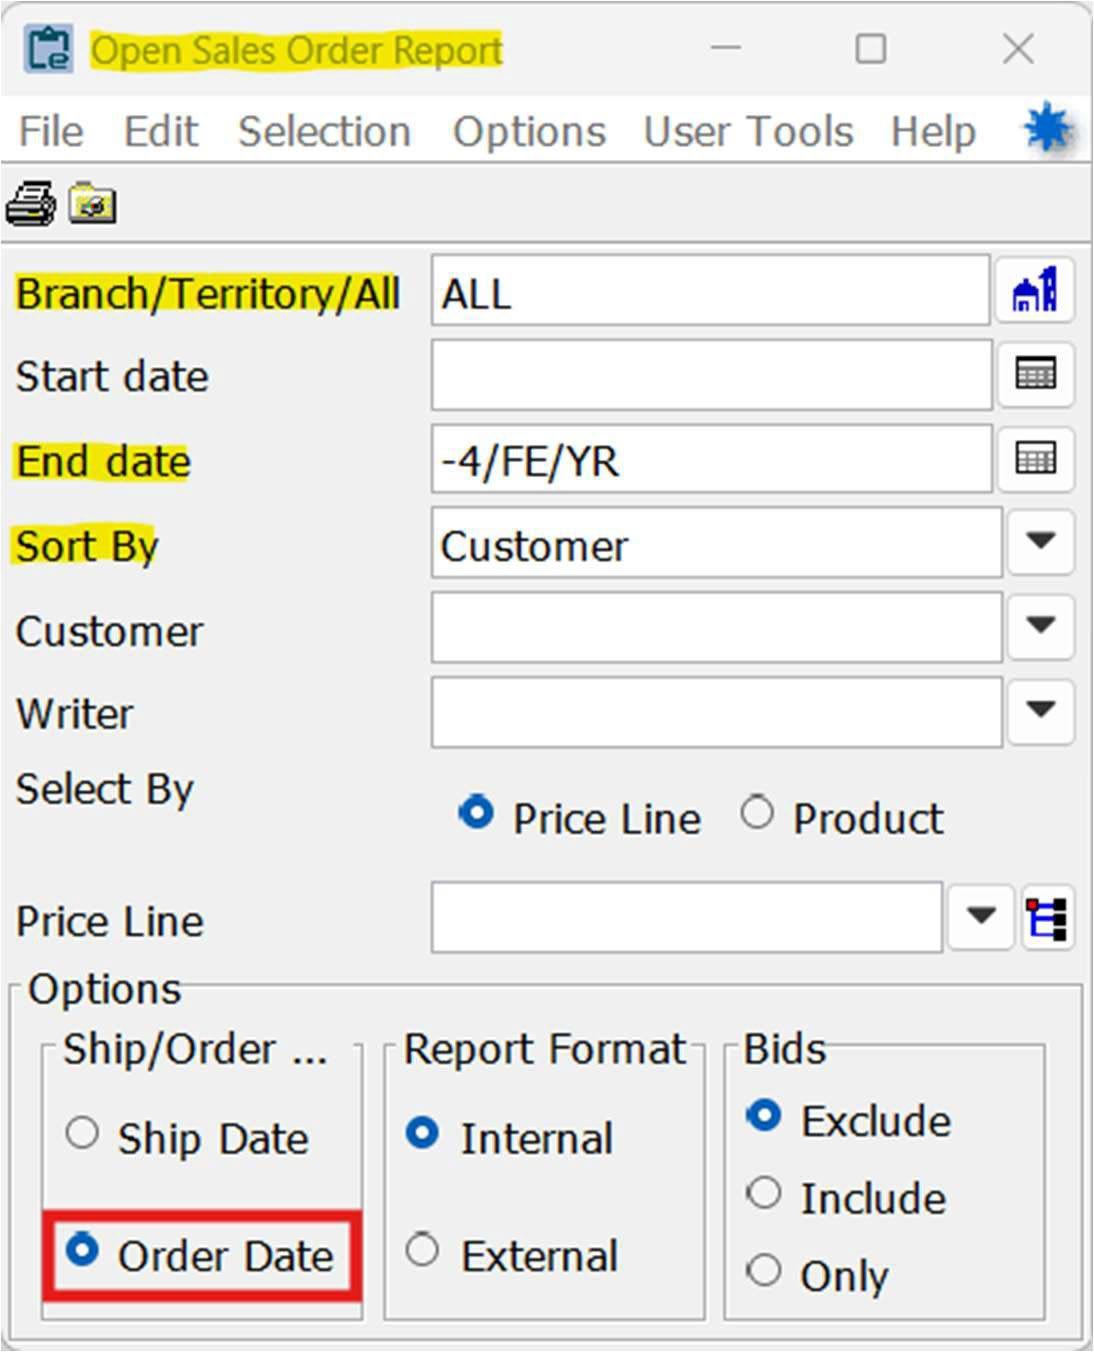Expand the Sort By dropdown
1094x1352 pixels.
(1040, 542)
